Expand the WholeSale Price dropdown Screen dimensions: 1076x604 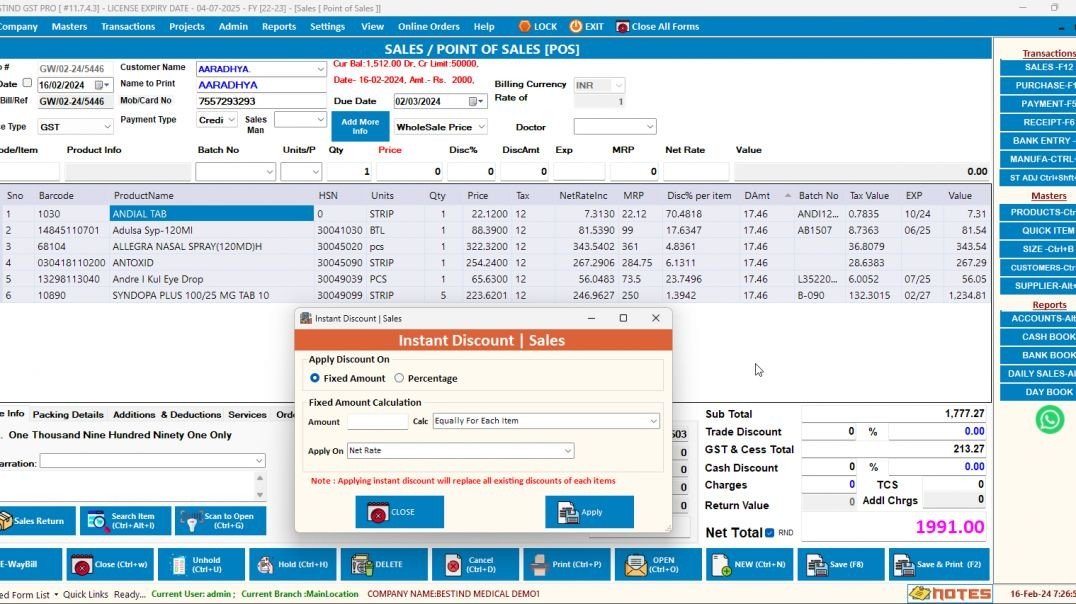[481, 127]
